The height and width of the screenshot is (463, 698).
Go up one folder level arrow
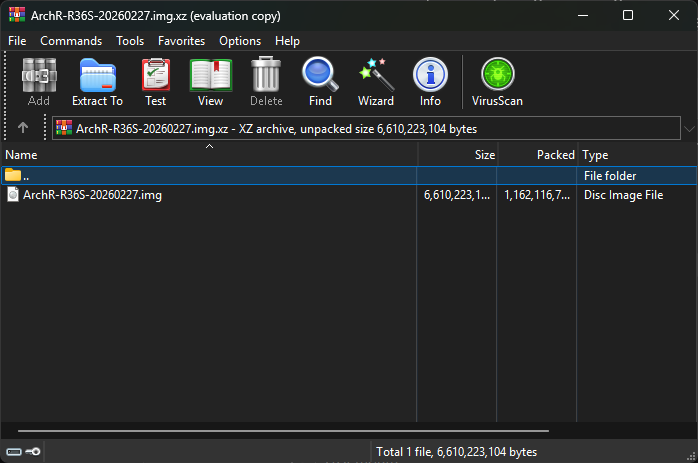[23, 128]
